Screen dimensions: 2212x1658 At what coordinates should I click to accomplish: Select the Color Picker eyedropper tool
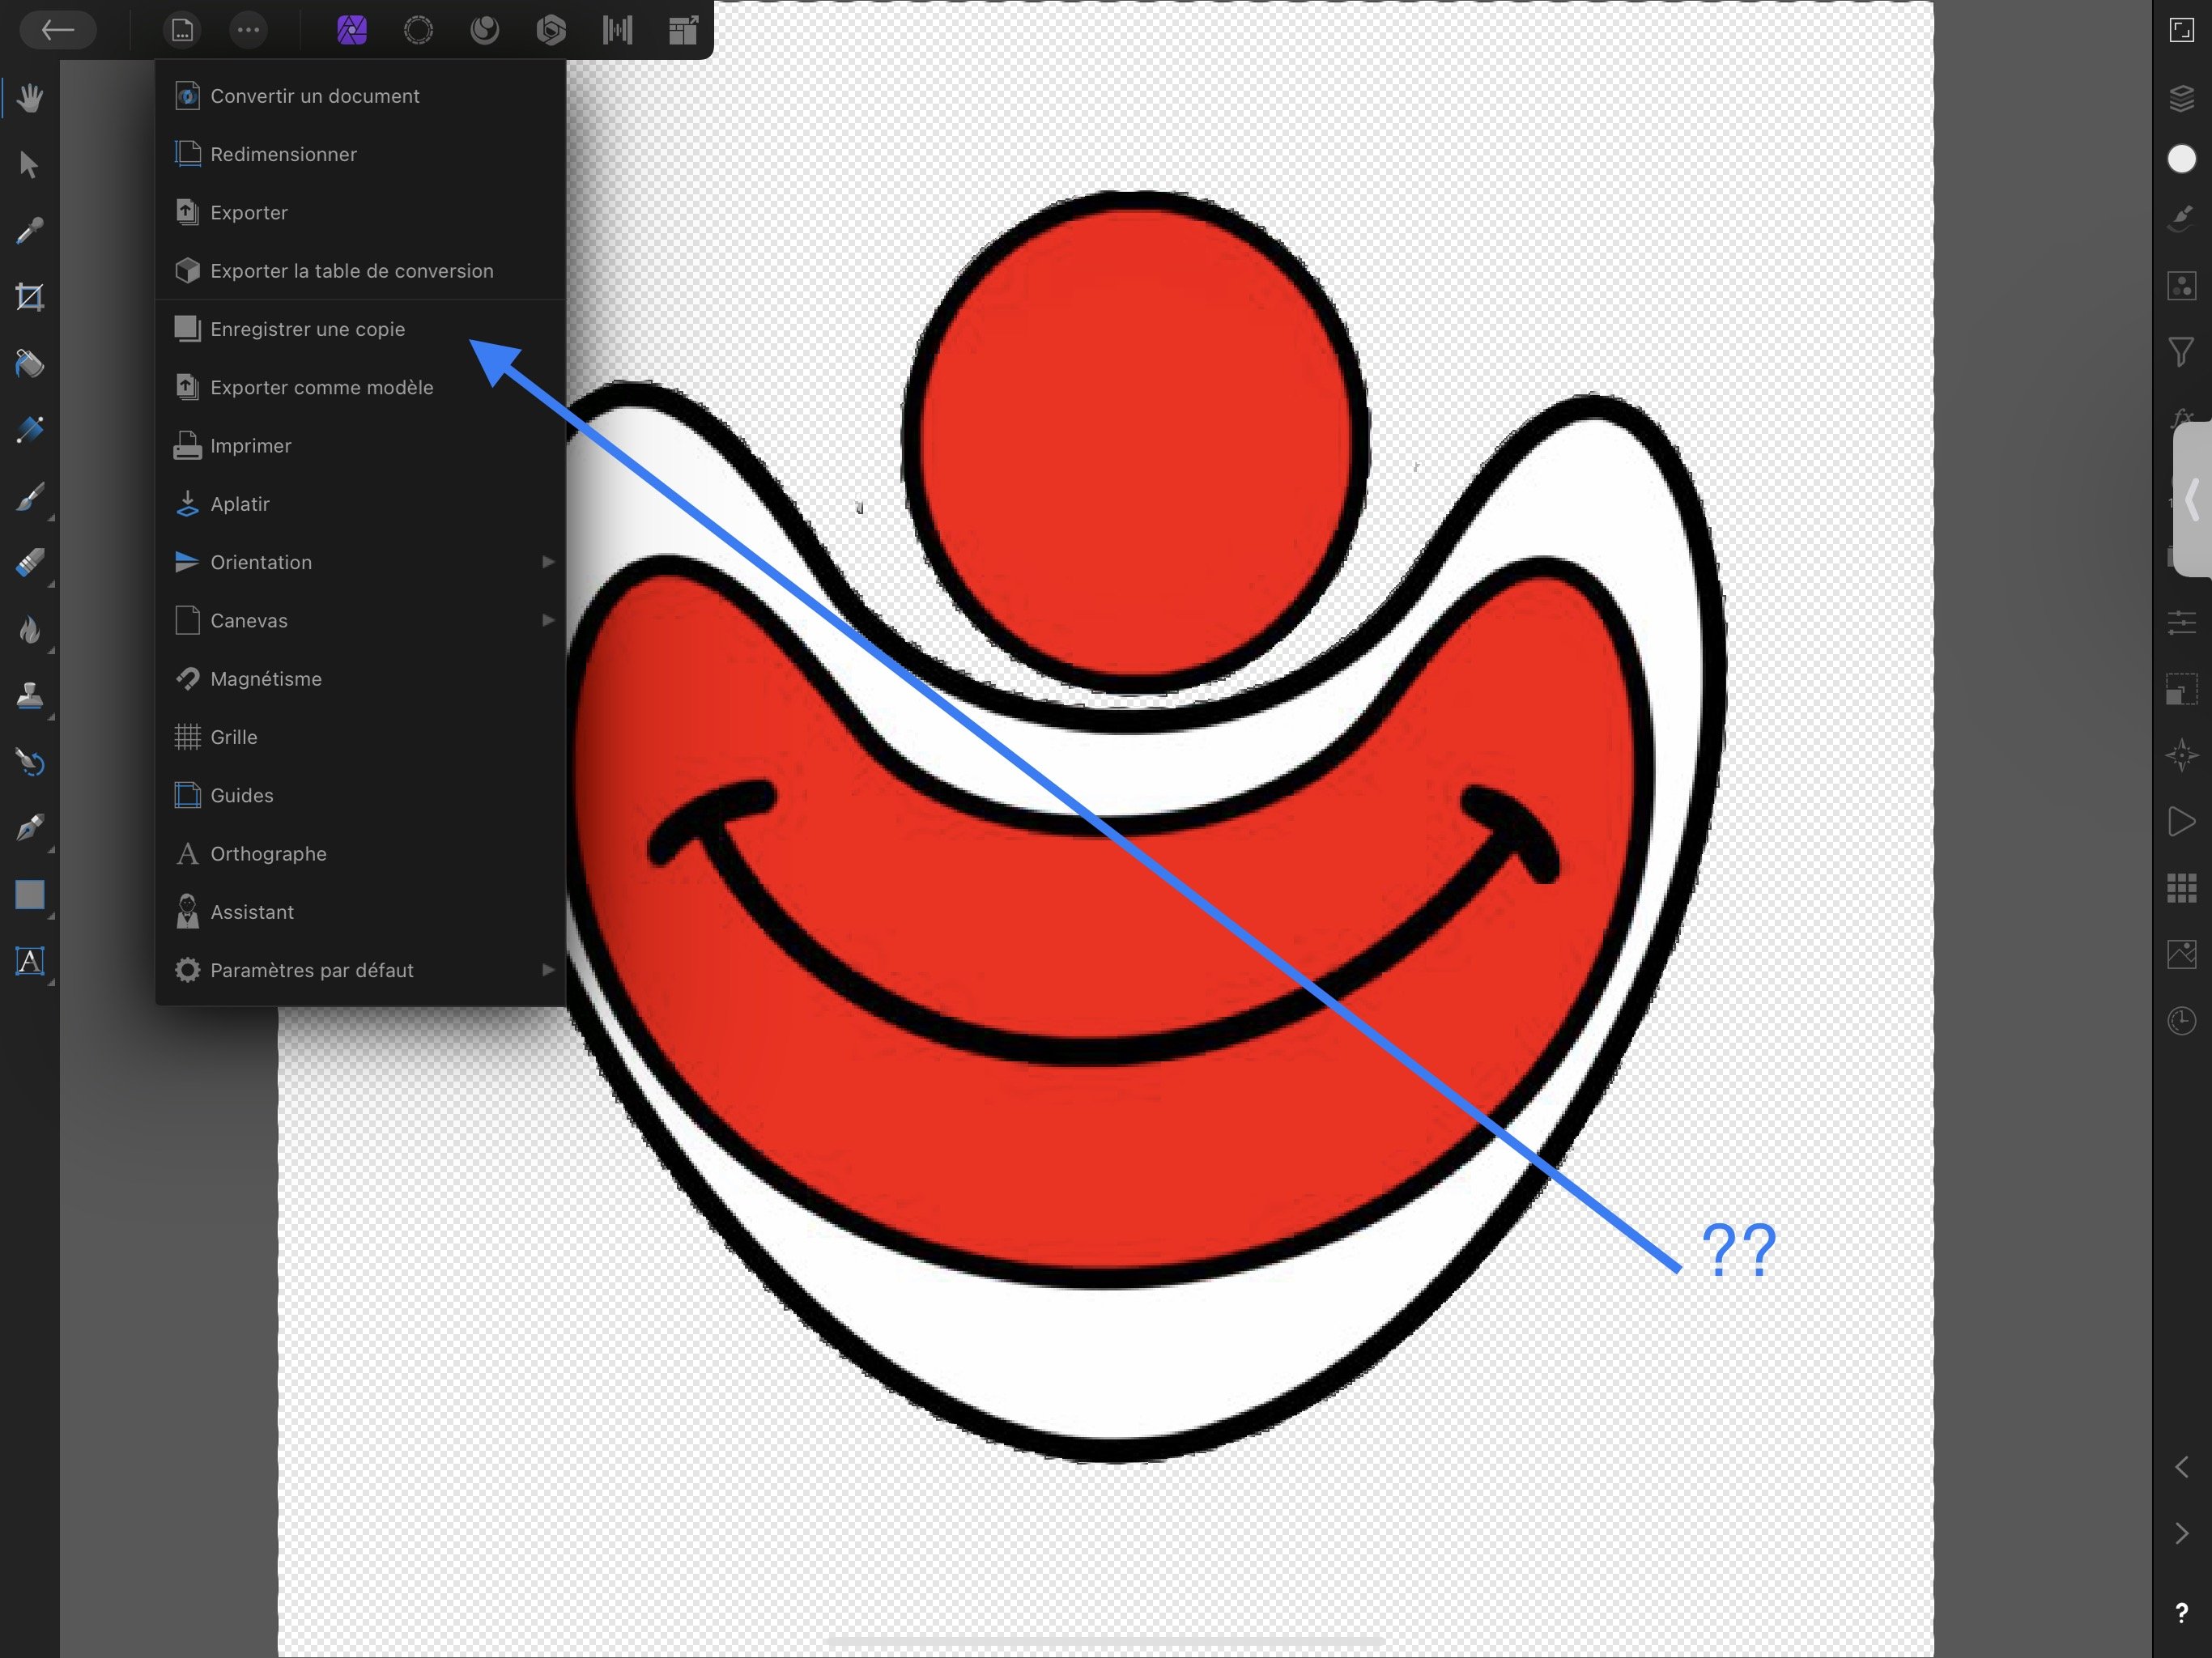pos(30,231)
